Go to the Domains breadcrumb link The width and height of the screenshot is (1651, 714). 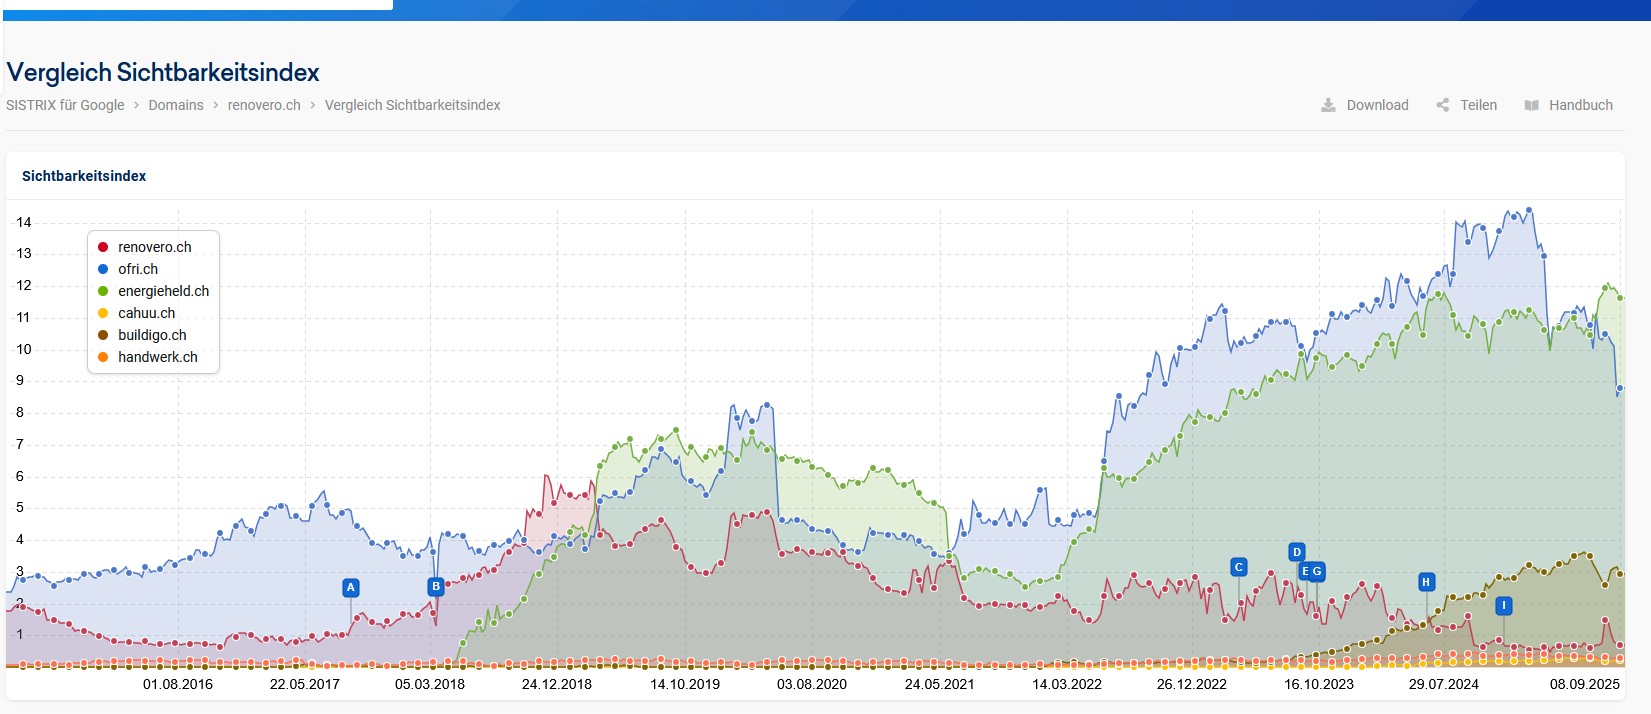[176, 105]
